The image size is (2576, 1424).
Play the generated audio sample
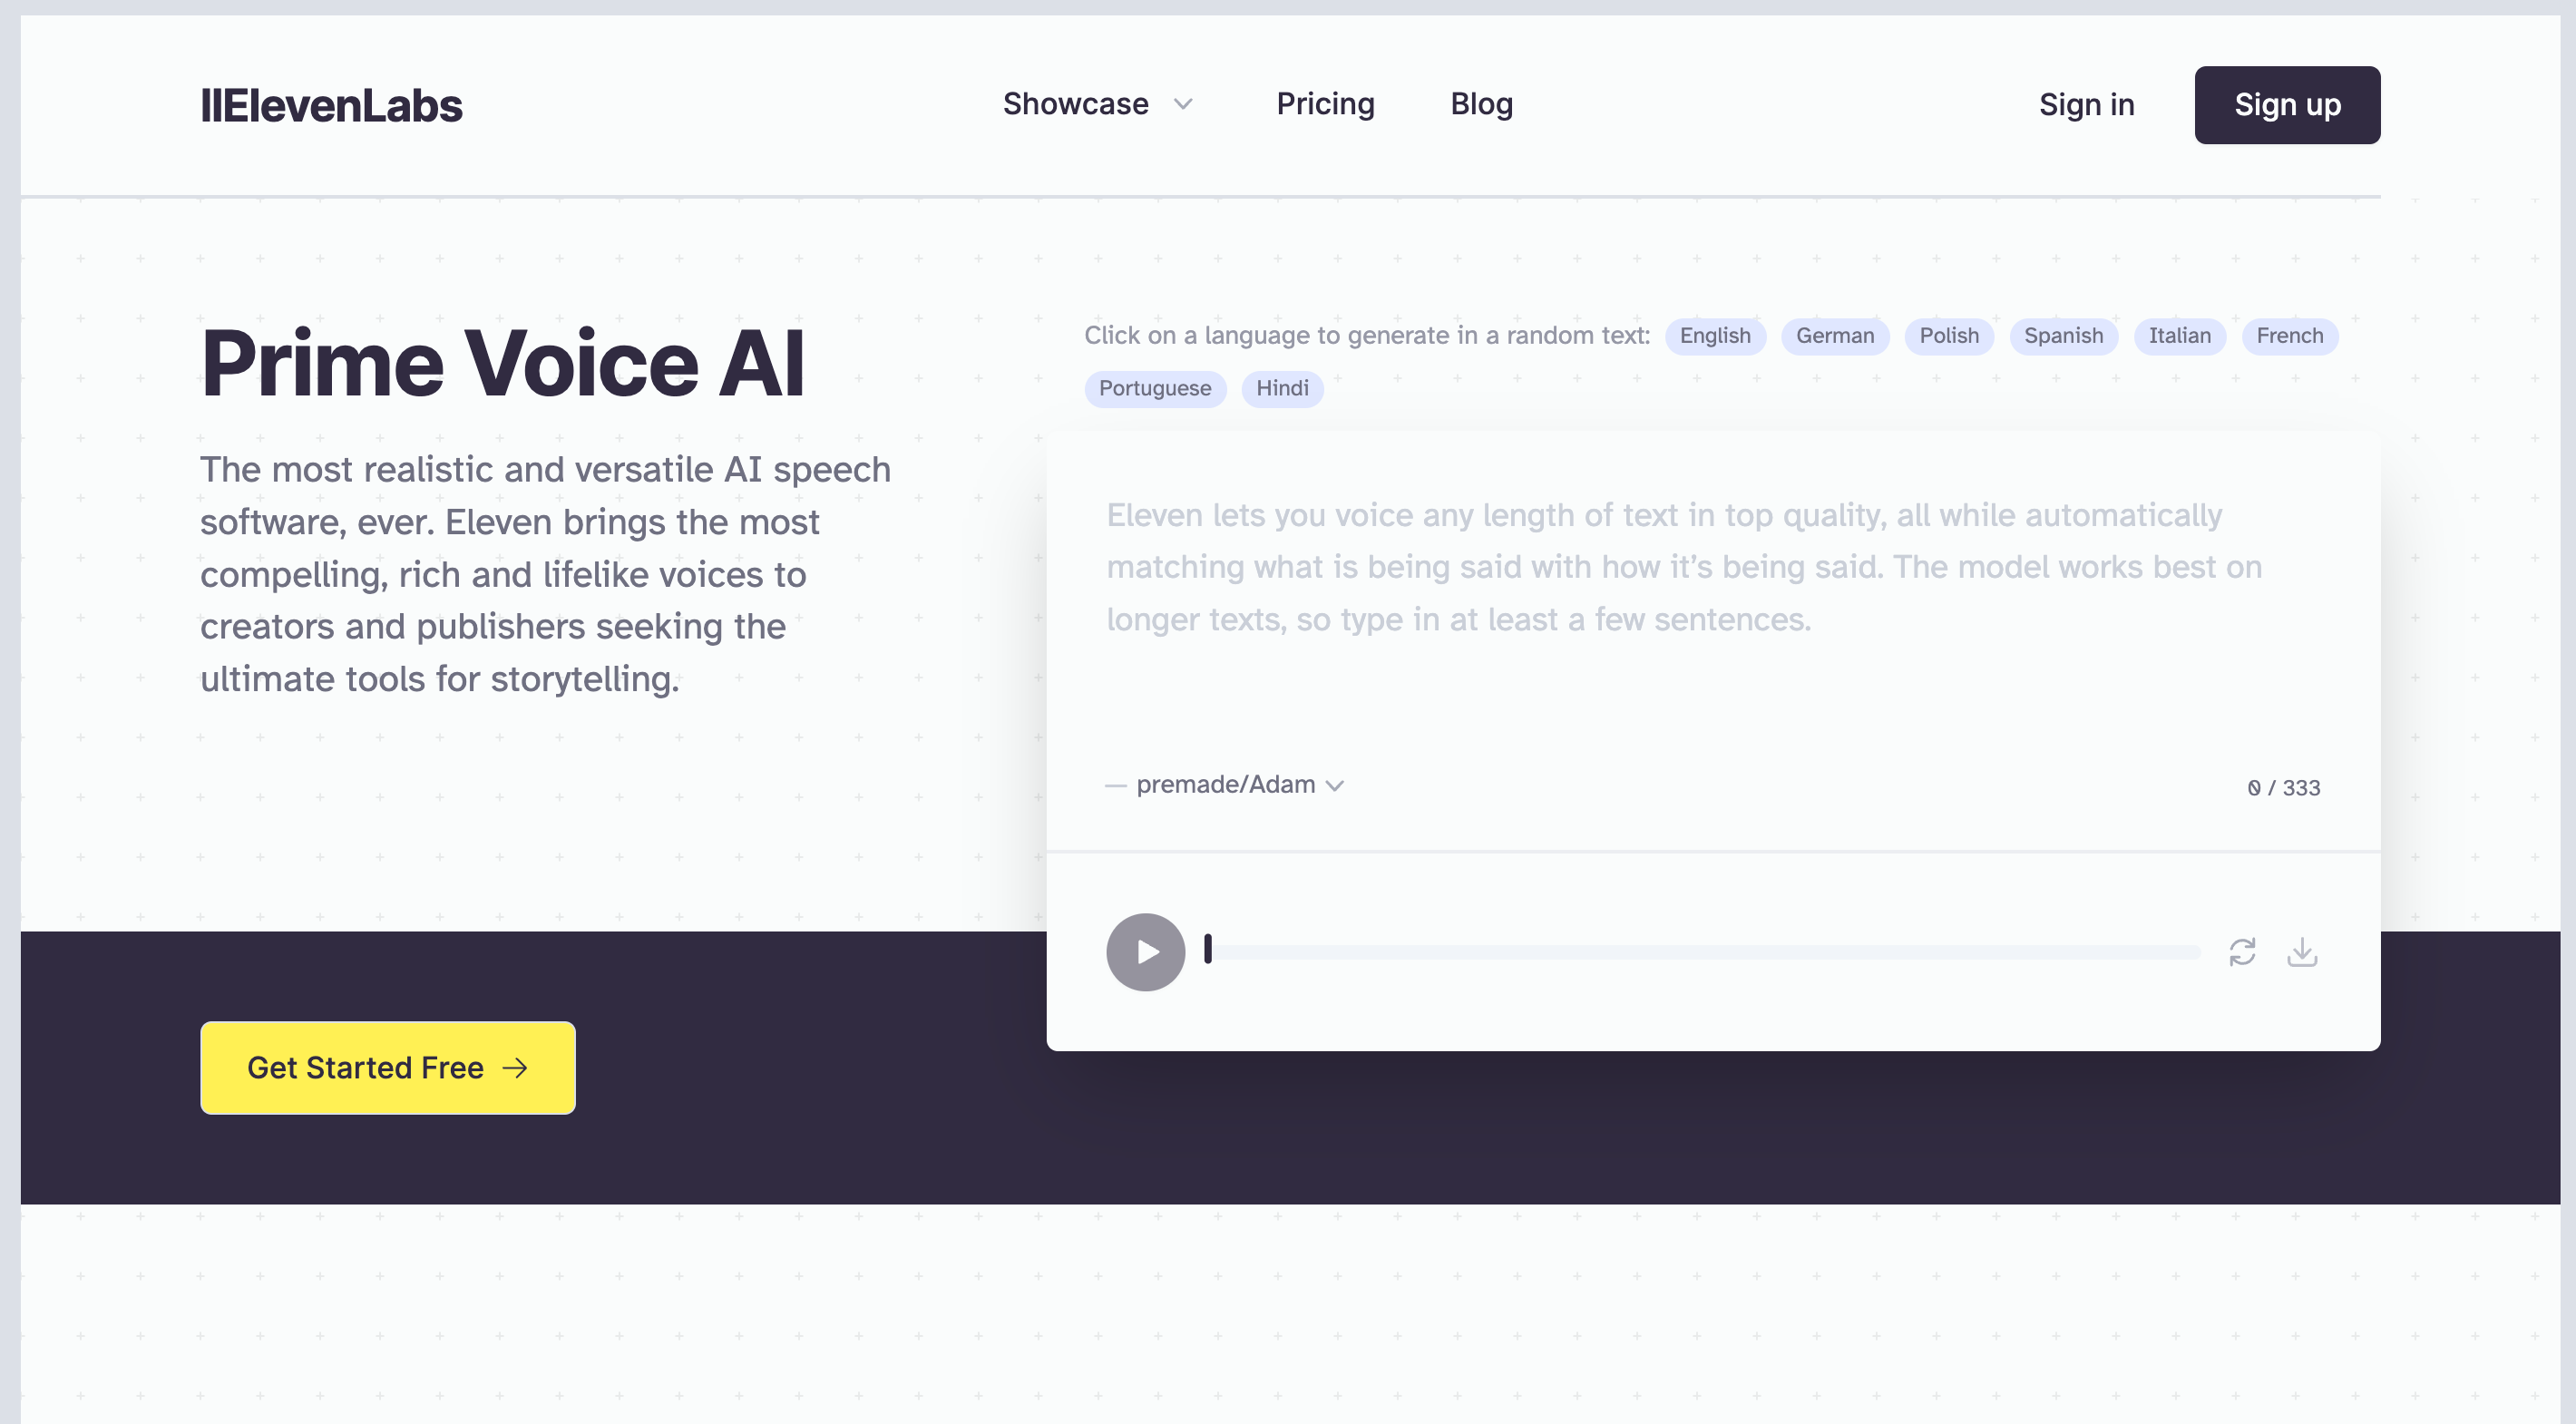1146,951
